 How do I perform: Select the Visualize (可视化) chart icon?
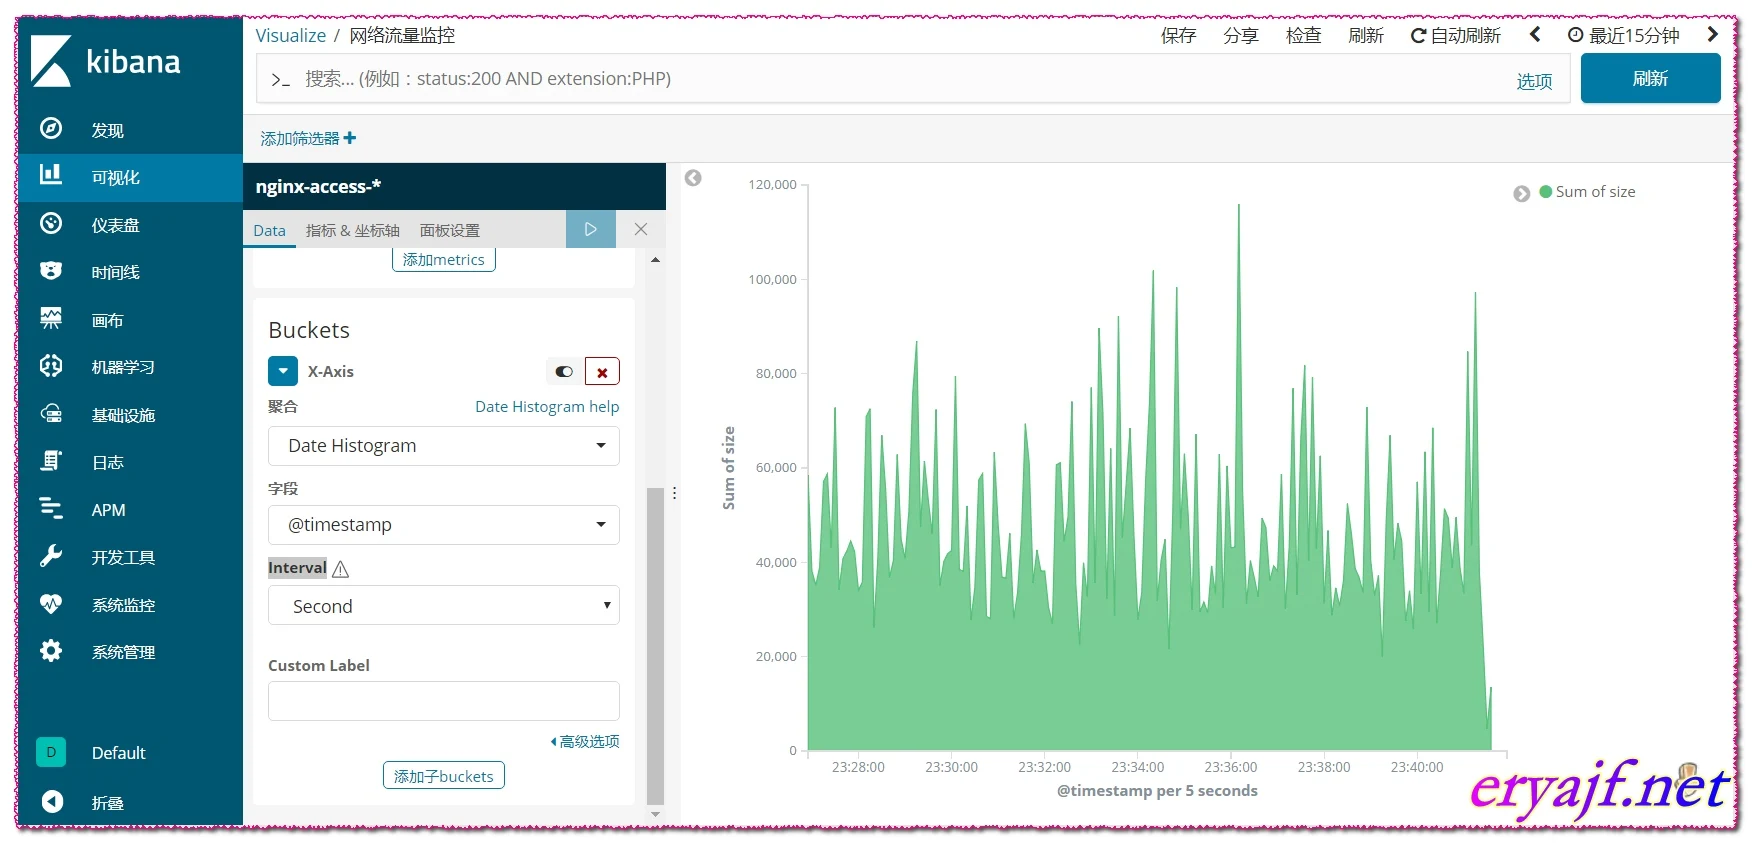coord(51,176)
